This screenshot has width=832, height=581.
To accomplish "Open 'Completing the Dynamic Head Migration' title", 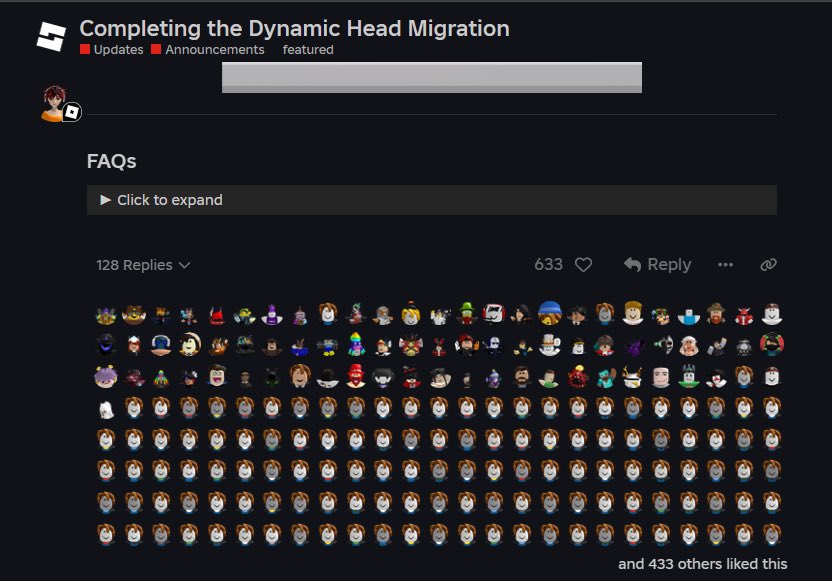I will 294,28.
